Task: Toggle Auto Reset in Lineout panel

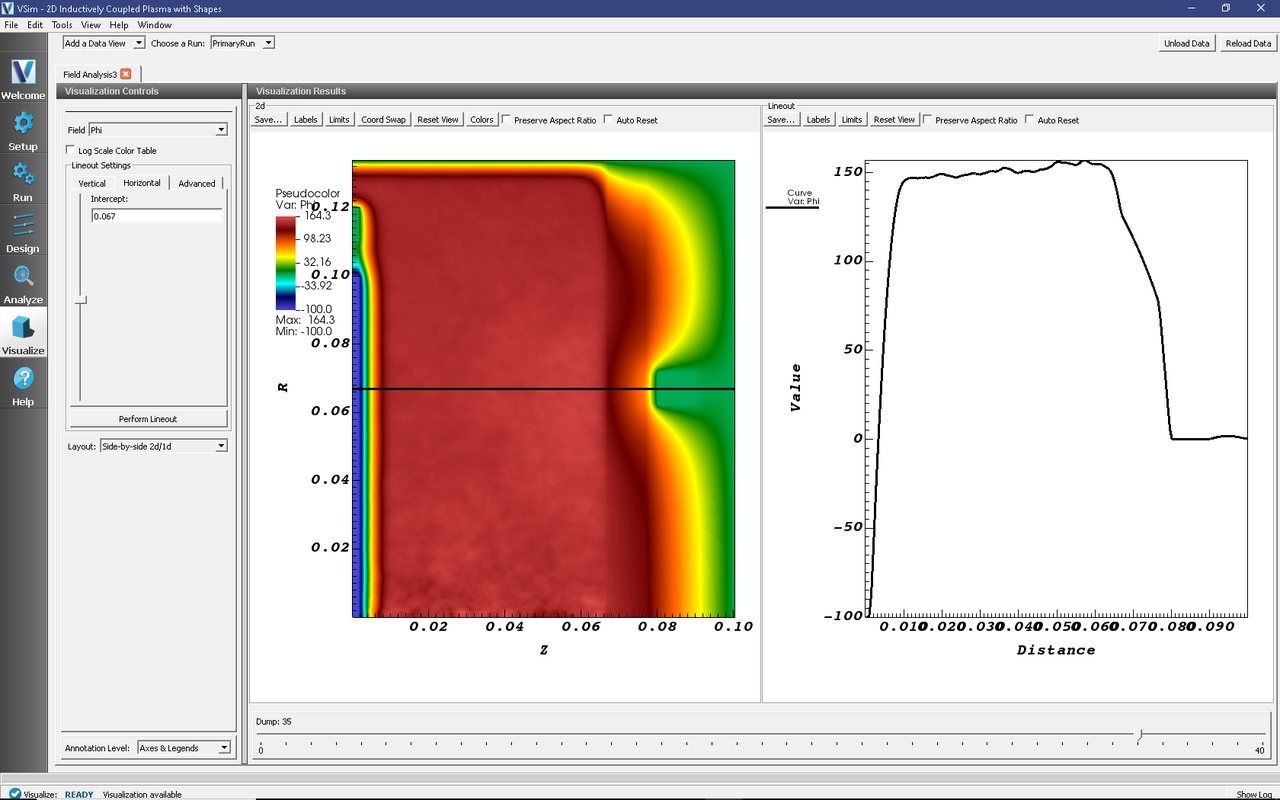Action: point(1029,120)
